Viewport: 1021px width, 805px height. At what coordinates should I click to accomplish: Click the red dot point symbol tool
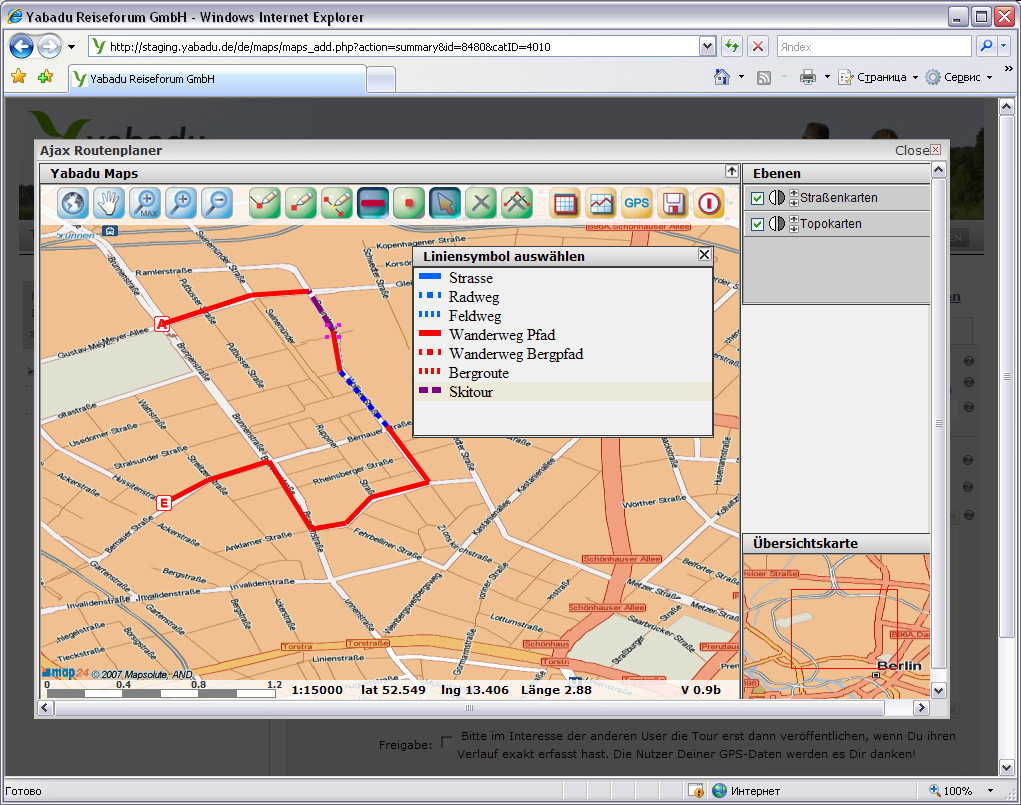[409, 203]
